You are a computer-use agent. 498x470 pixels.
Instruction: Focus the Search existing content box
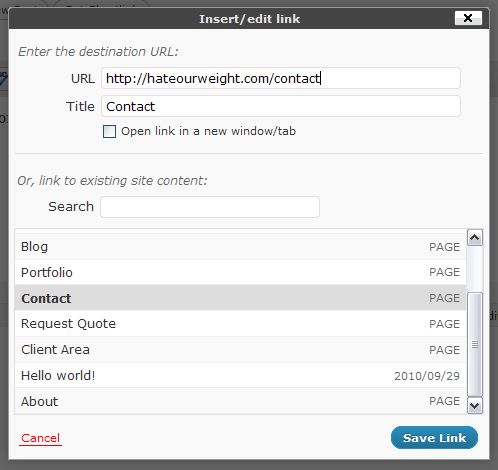(210, 207)
